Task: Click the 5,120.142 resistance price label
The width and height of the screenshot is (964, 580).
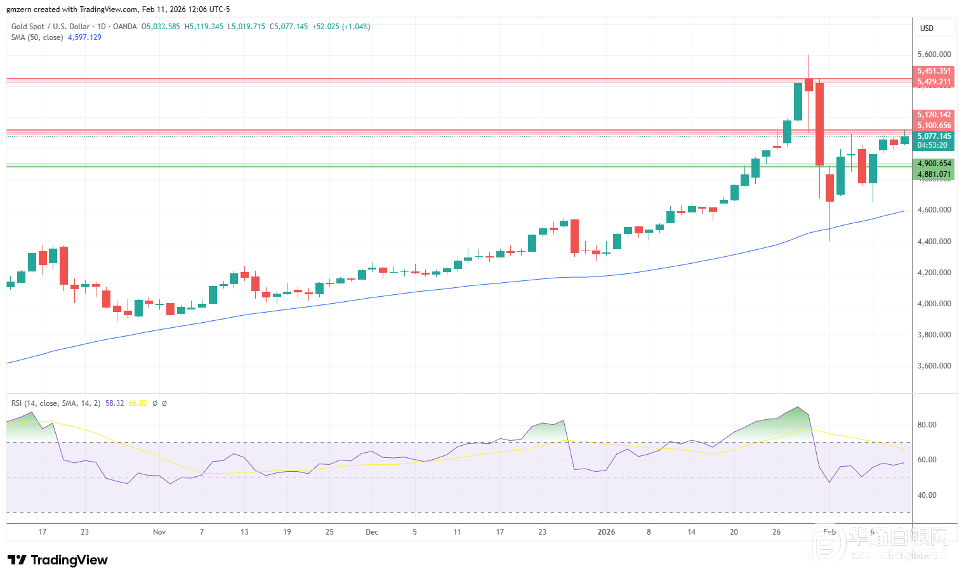Action: [931, 115]
